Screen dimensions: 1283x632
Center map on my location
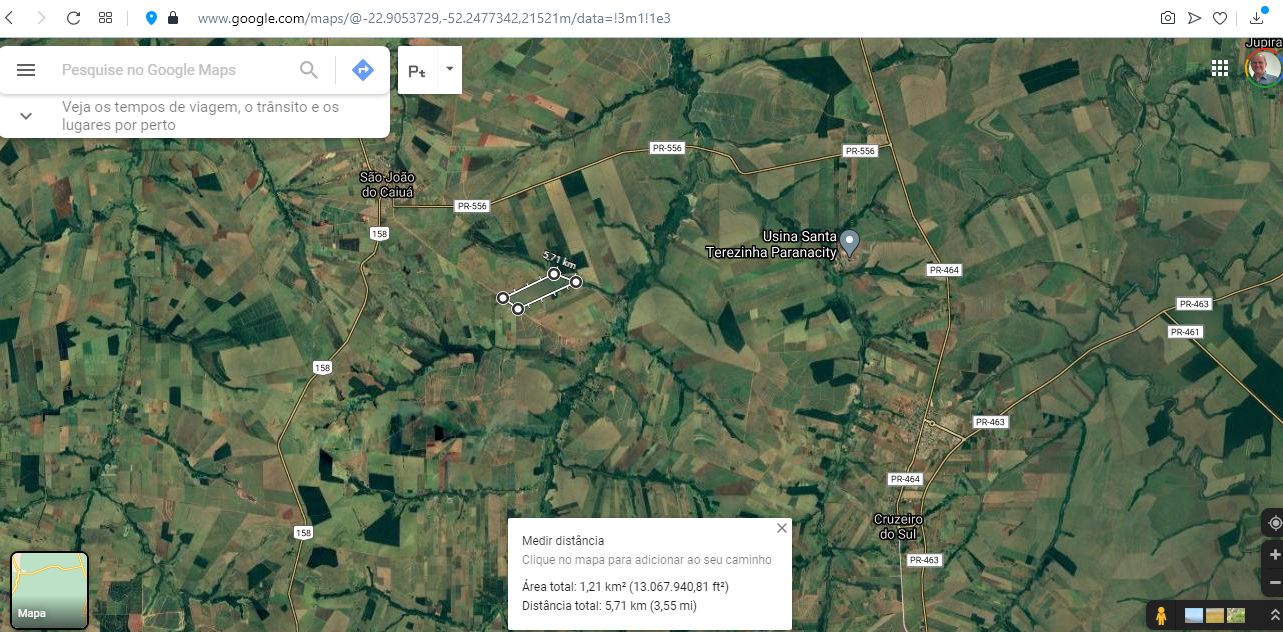click(1275, 523)
